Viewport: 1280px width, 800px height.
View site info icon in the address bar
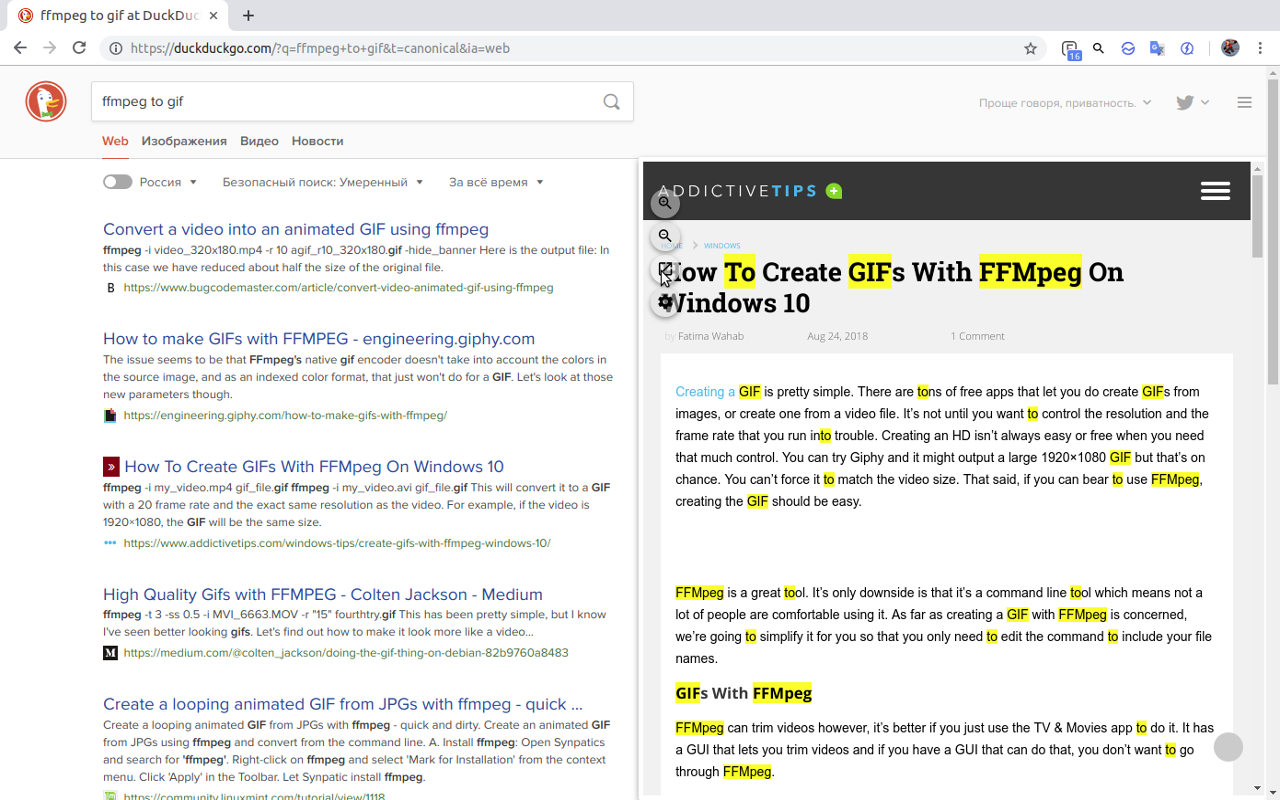[x=116, y=48]
